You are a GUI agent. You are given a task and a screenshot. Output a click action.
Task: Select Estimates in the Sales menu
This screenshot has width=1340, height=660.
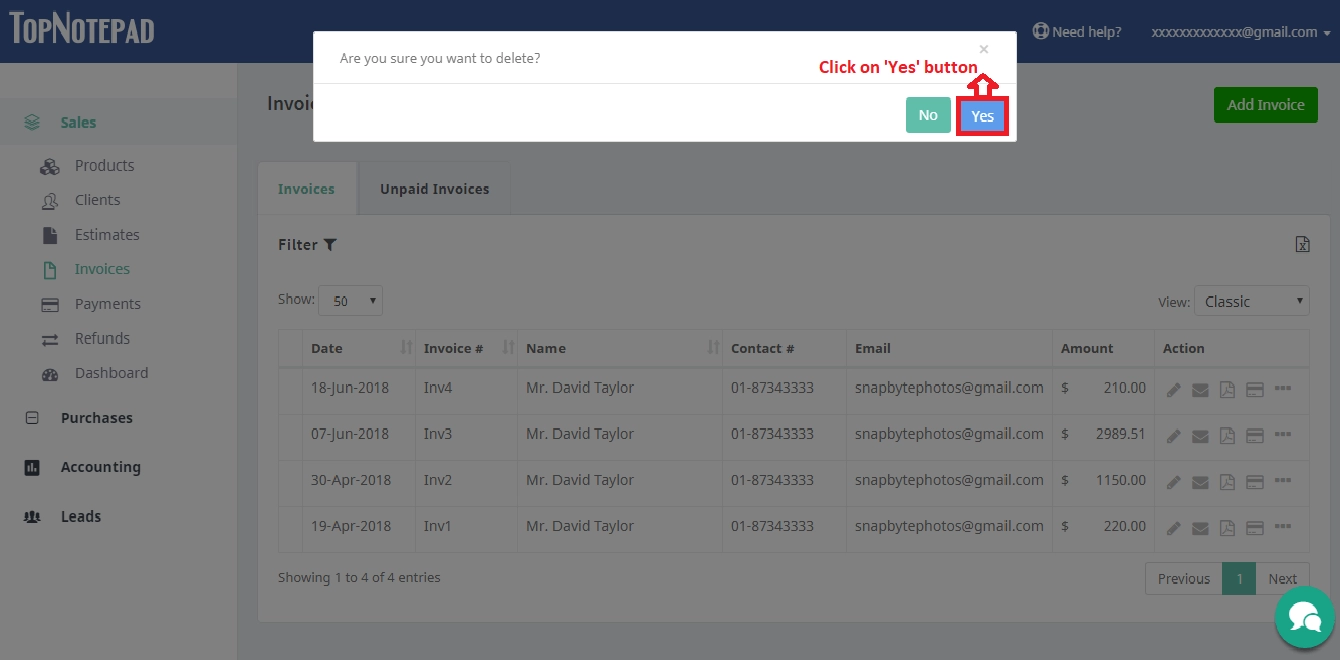(x=107, y=234)
